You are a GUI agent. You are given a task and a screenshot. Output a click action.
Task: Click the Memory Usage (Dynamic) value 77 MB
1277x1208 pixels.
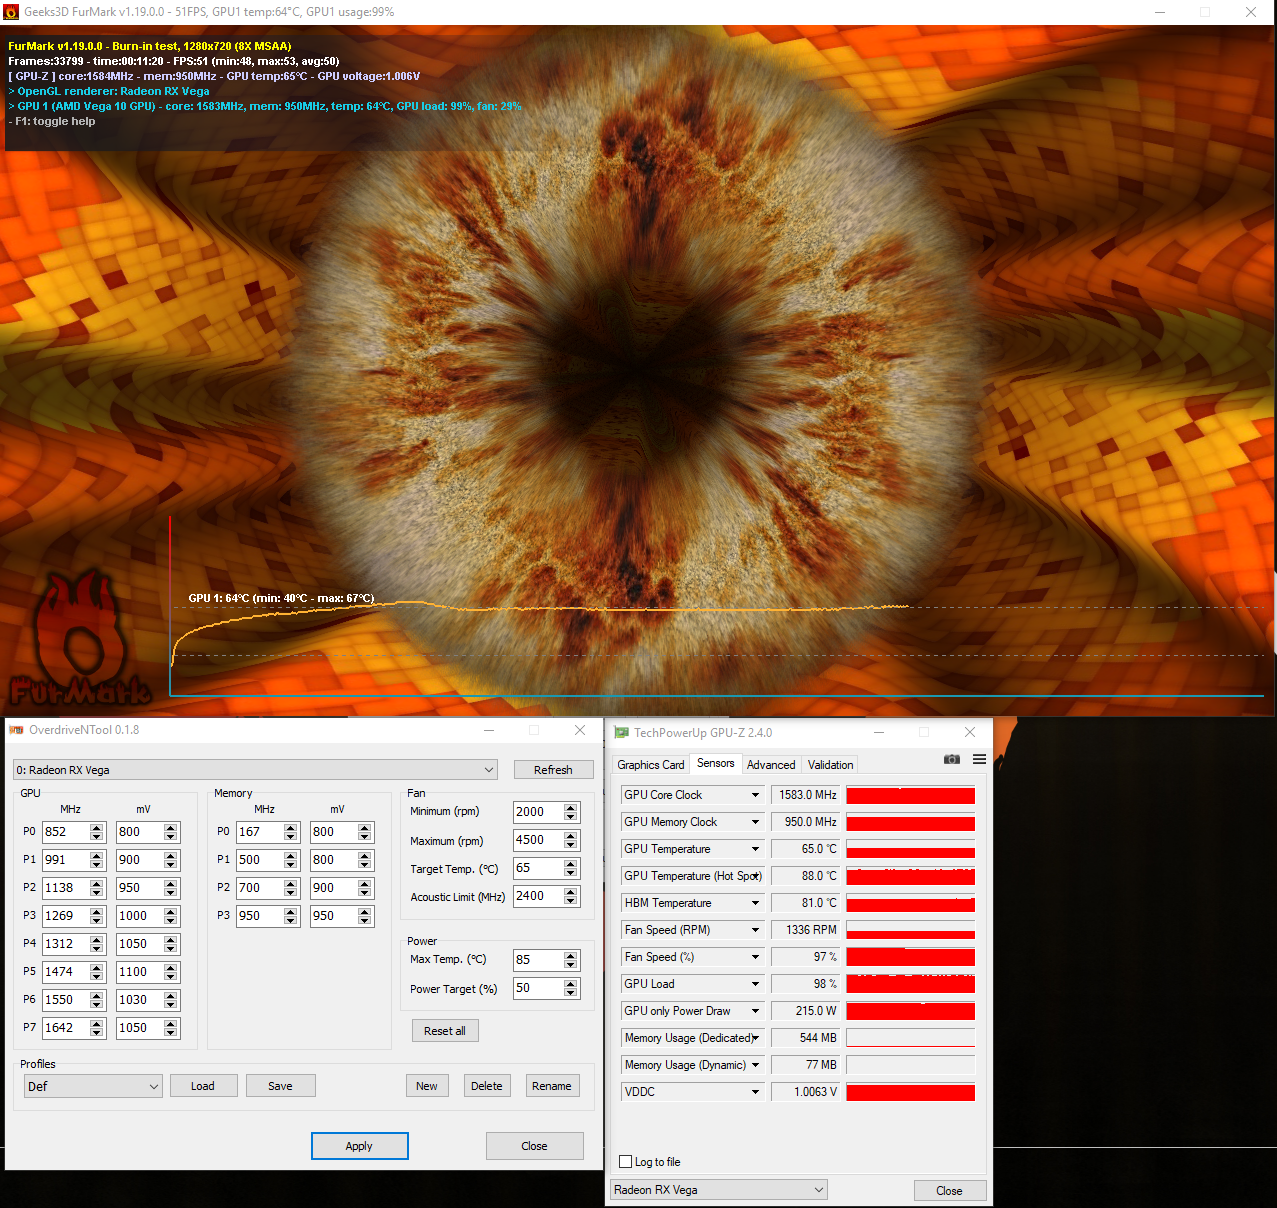click(x=805, y=1065)
